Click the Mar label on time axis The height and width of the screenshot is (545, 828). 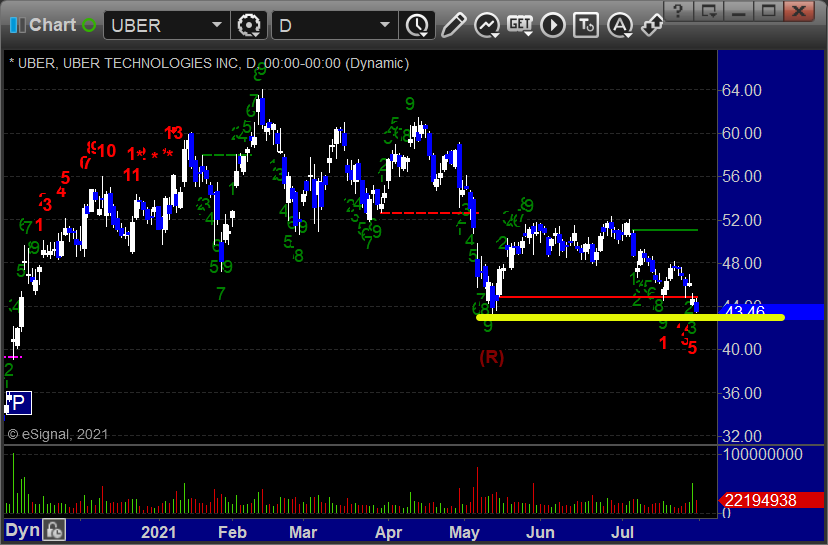(303, 532)
